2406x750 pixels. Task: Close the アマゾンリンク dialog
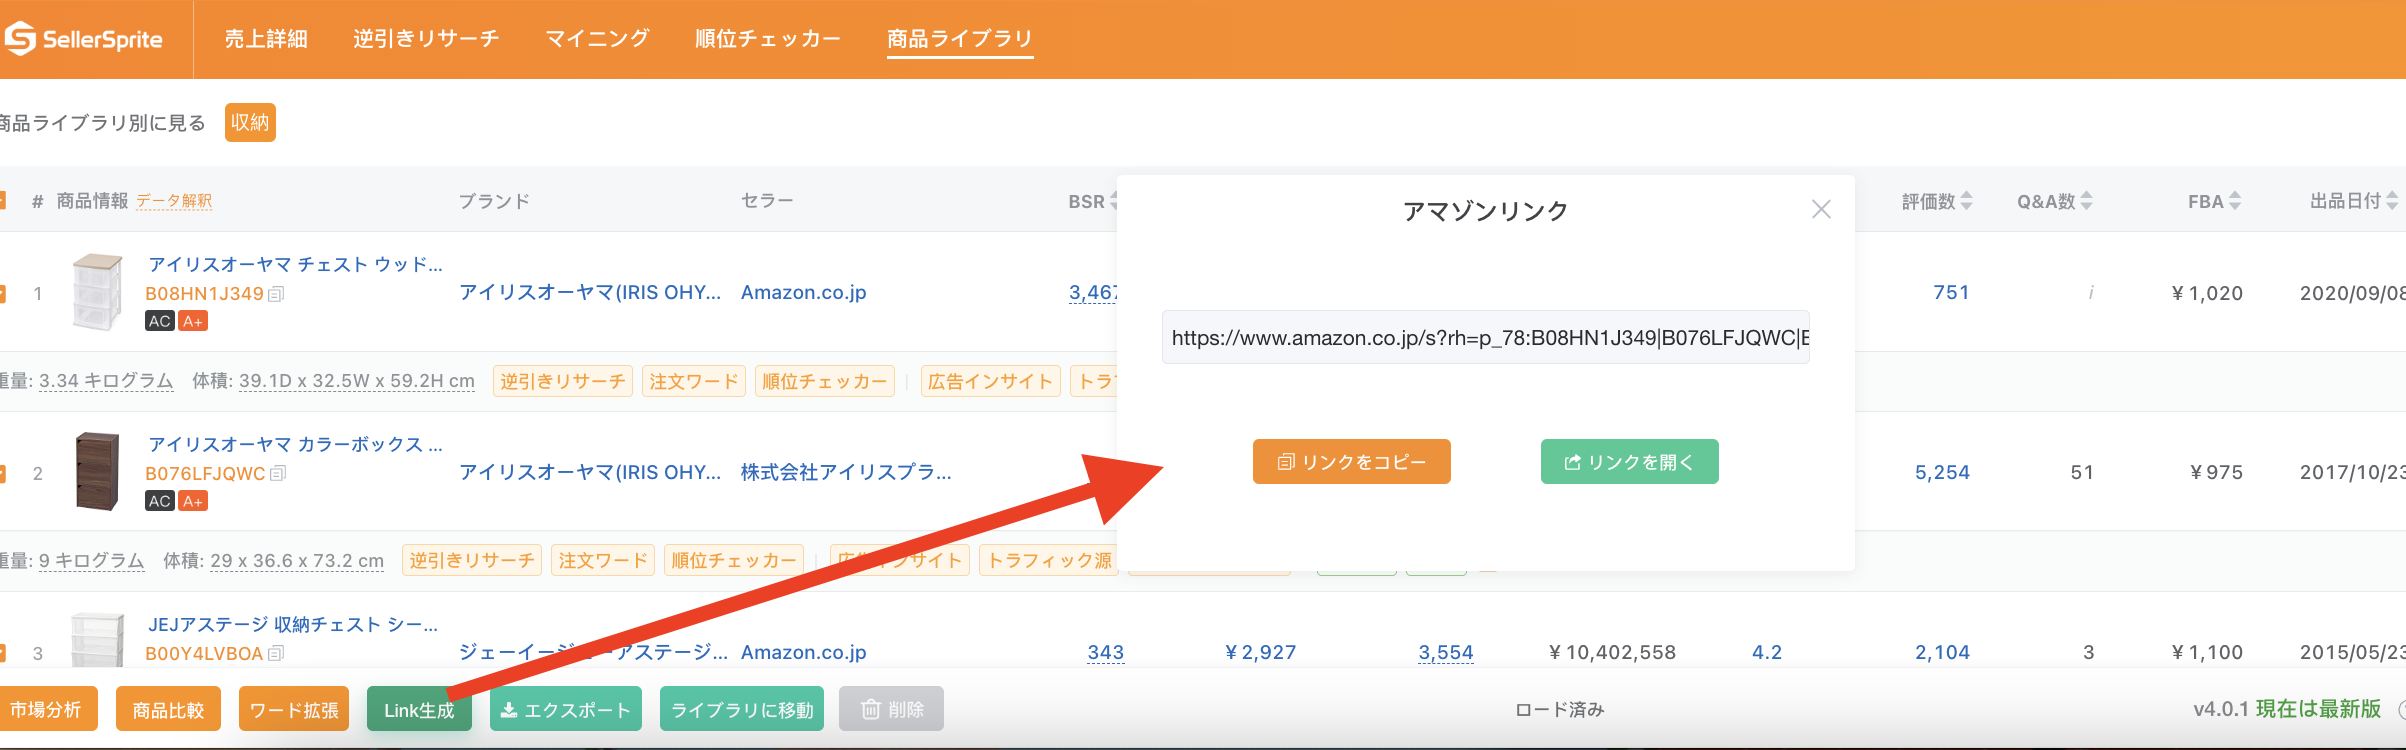[x=1821, y=209]
